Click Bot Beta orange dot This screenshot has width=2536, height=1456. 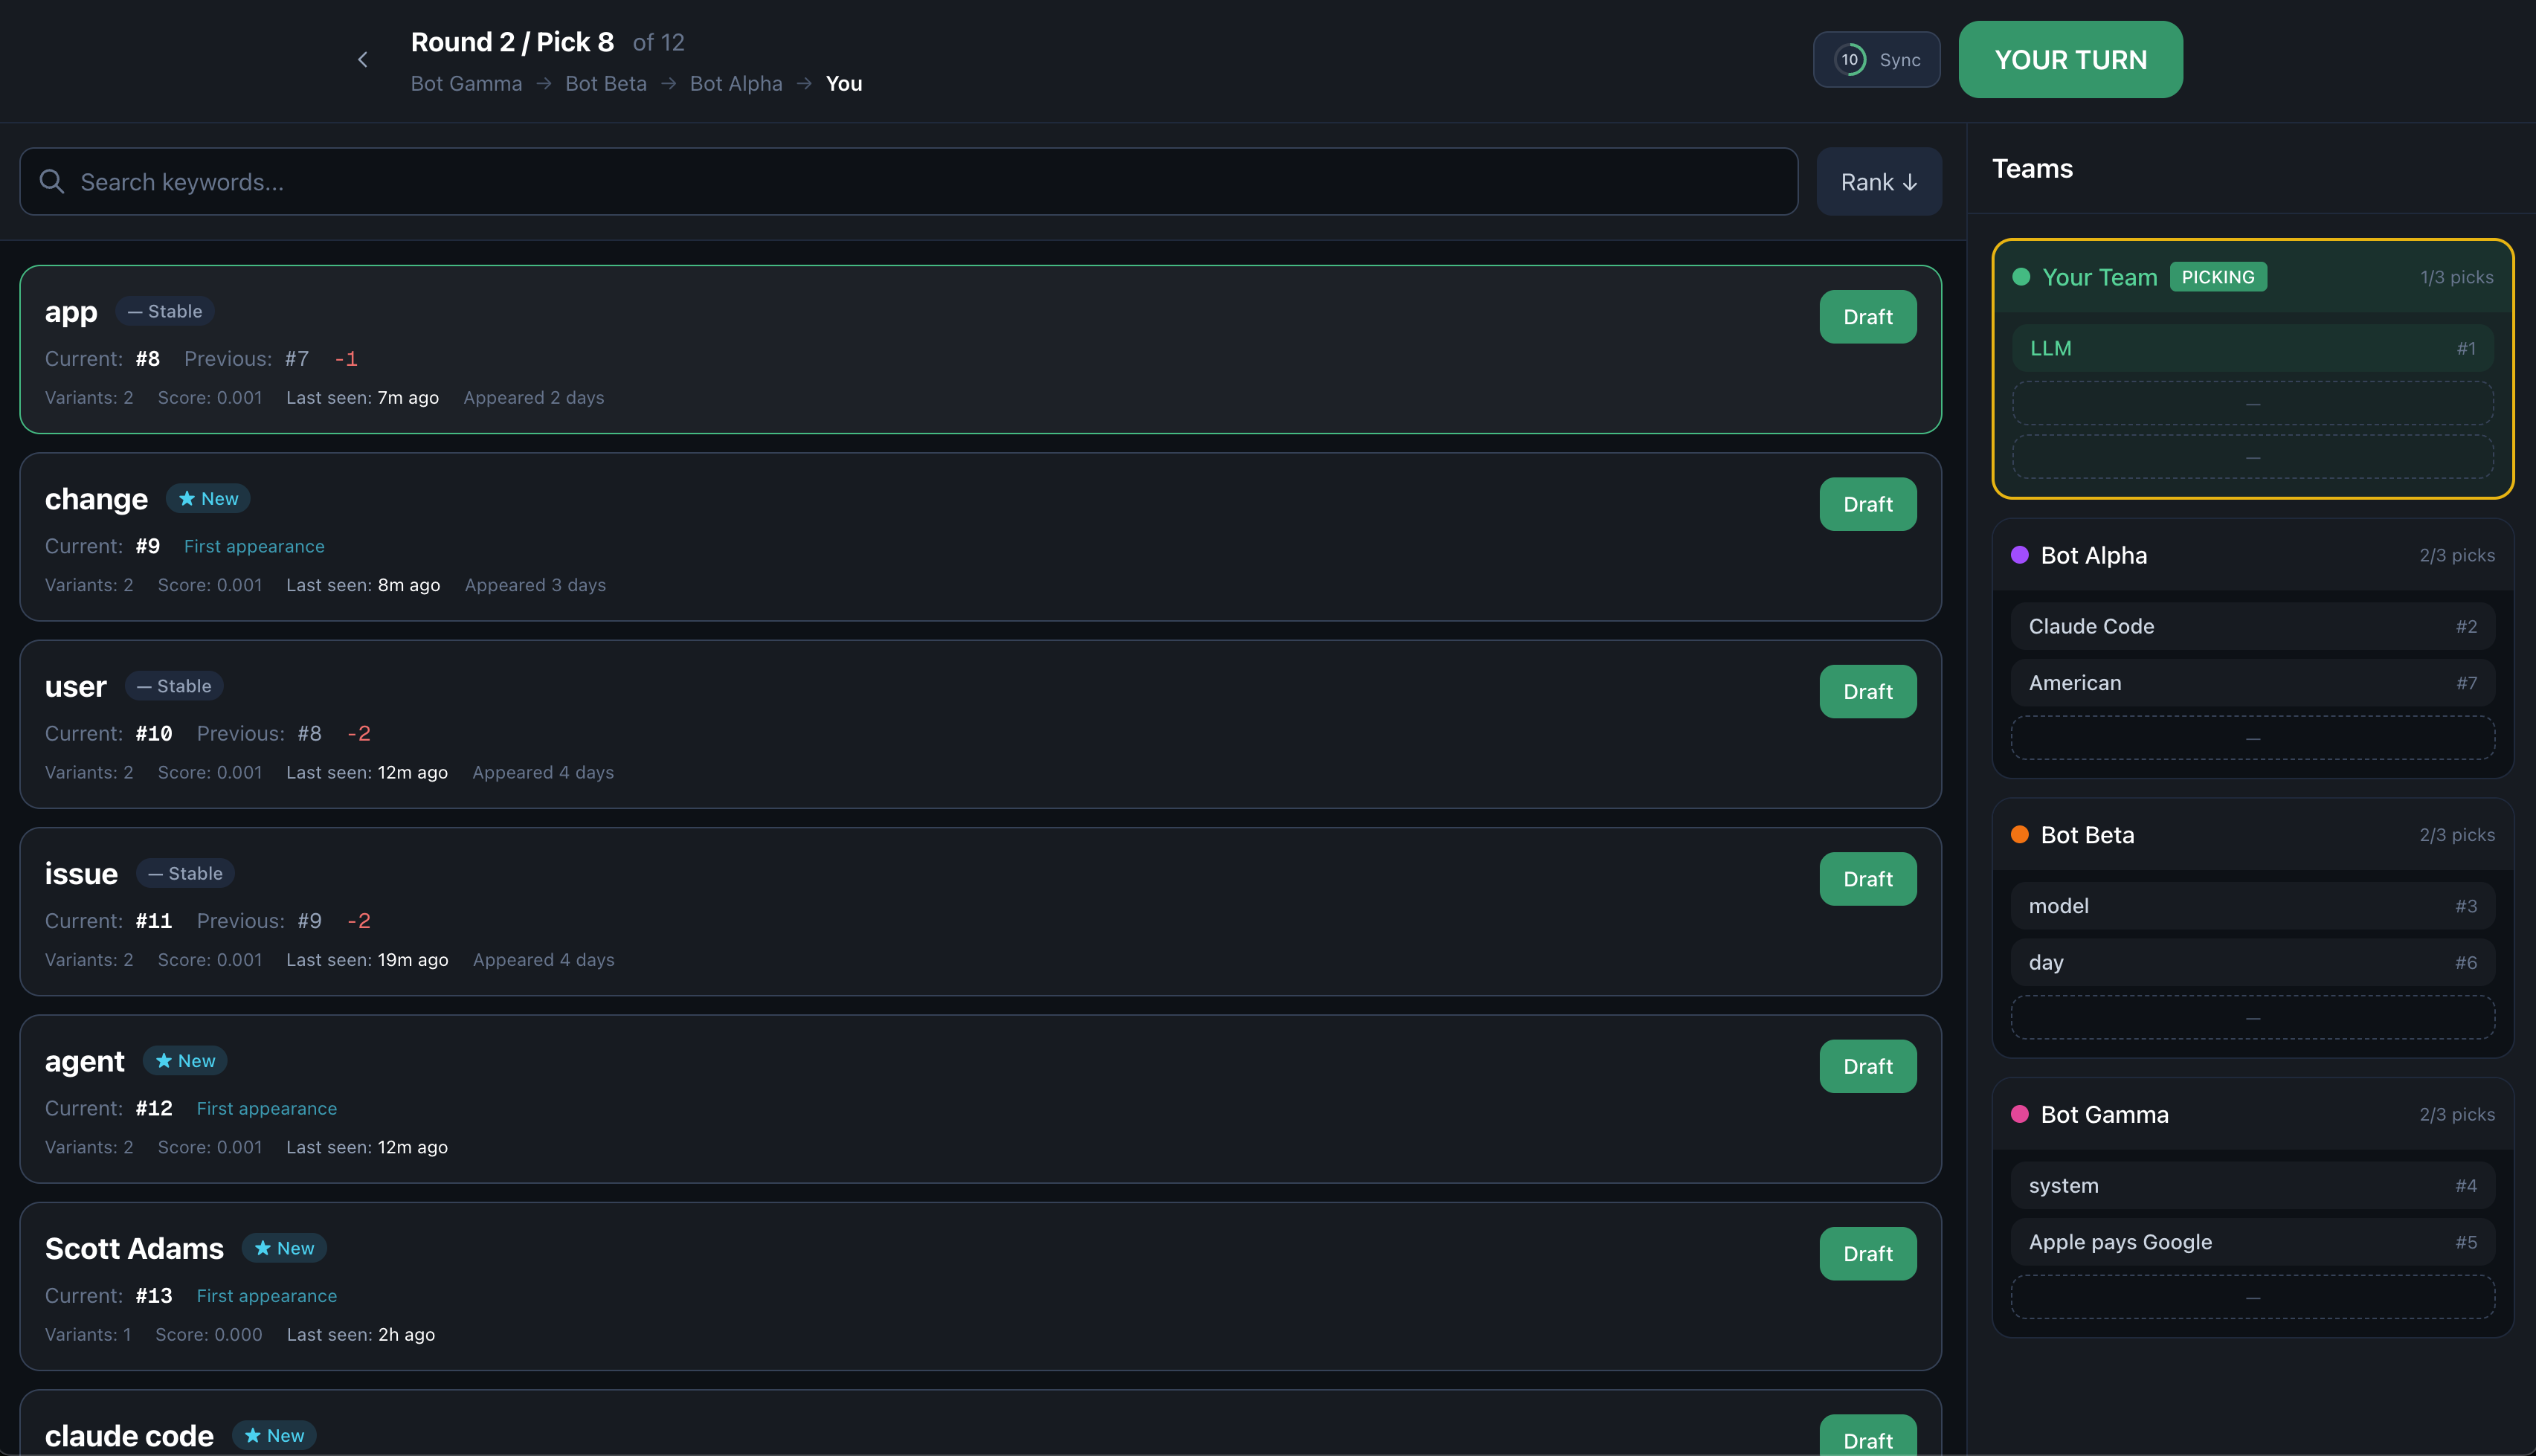click(x=2020, y=835)
